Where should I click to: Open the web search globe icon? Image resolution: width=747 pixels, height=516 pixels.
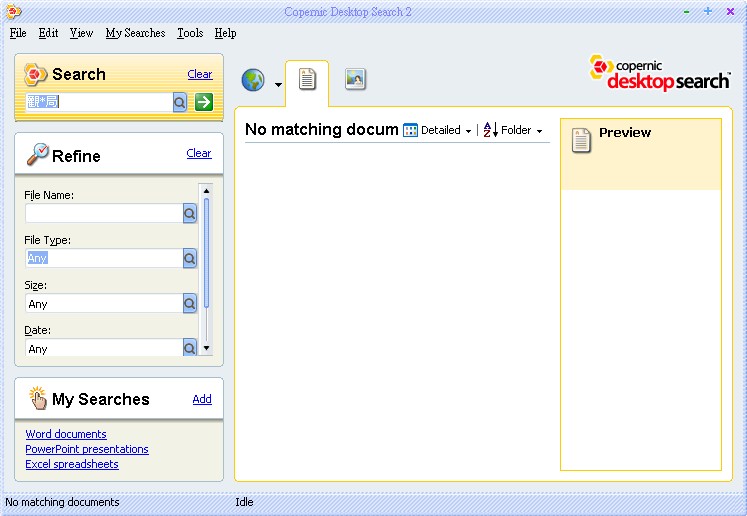[253, 80]
